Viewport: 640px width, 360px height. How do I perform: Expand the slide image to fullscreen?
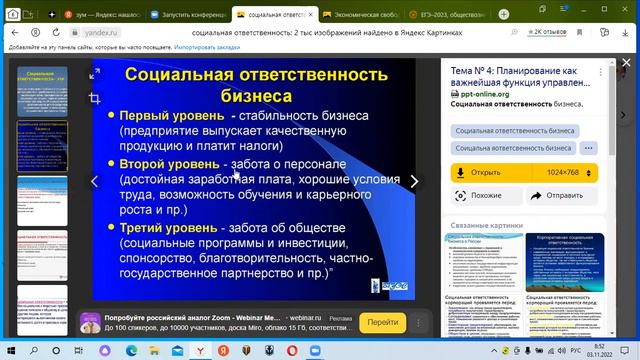pyautogui.click(x=95, y=74)
